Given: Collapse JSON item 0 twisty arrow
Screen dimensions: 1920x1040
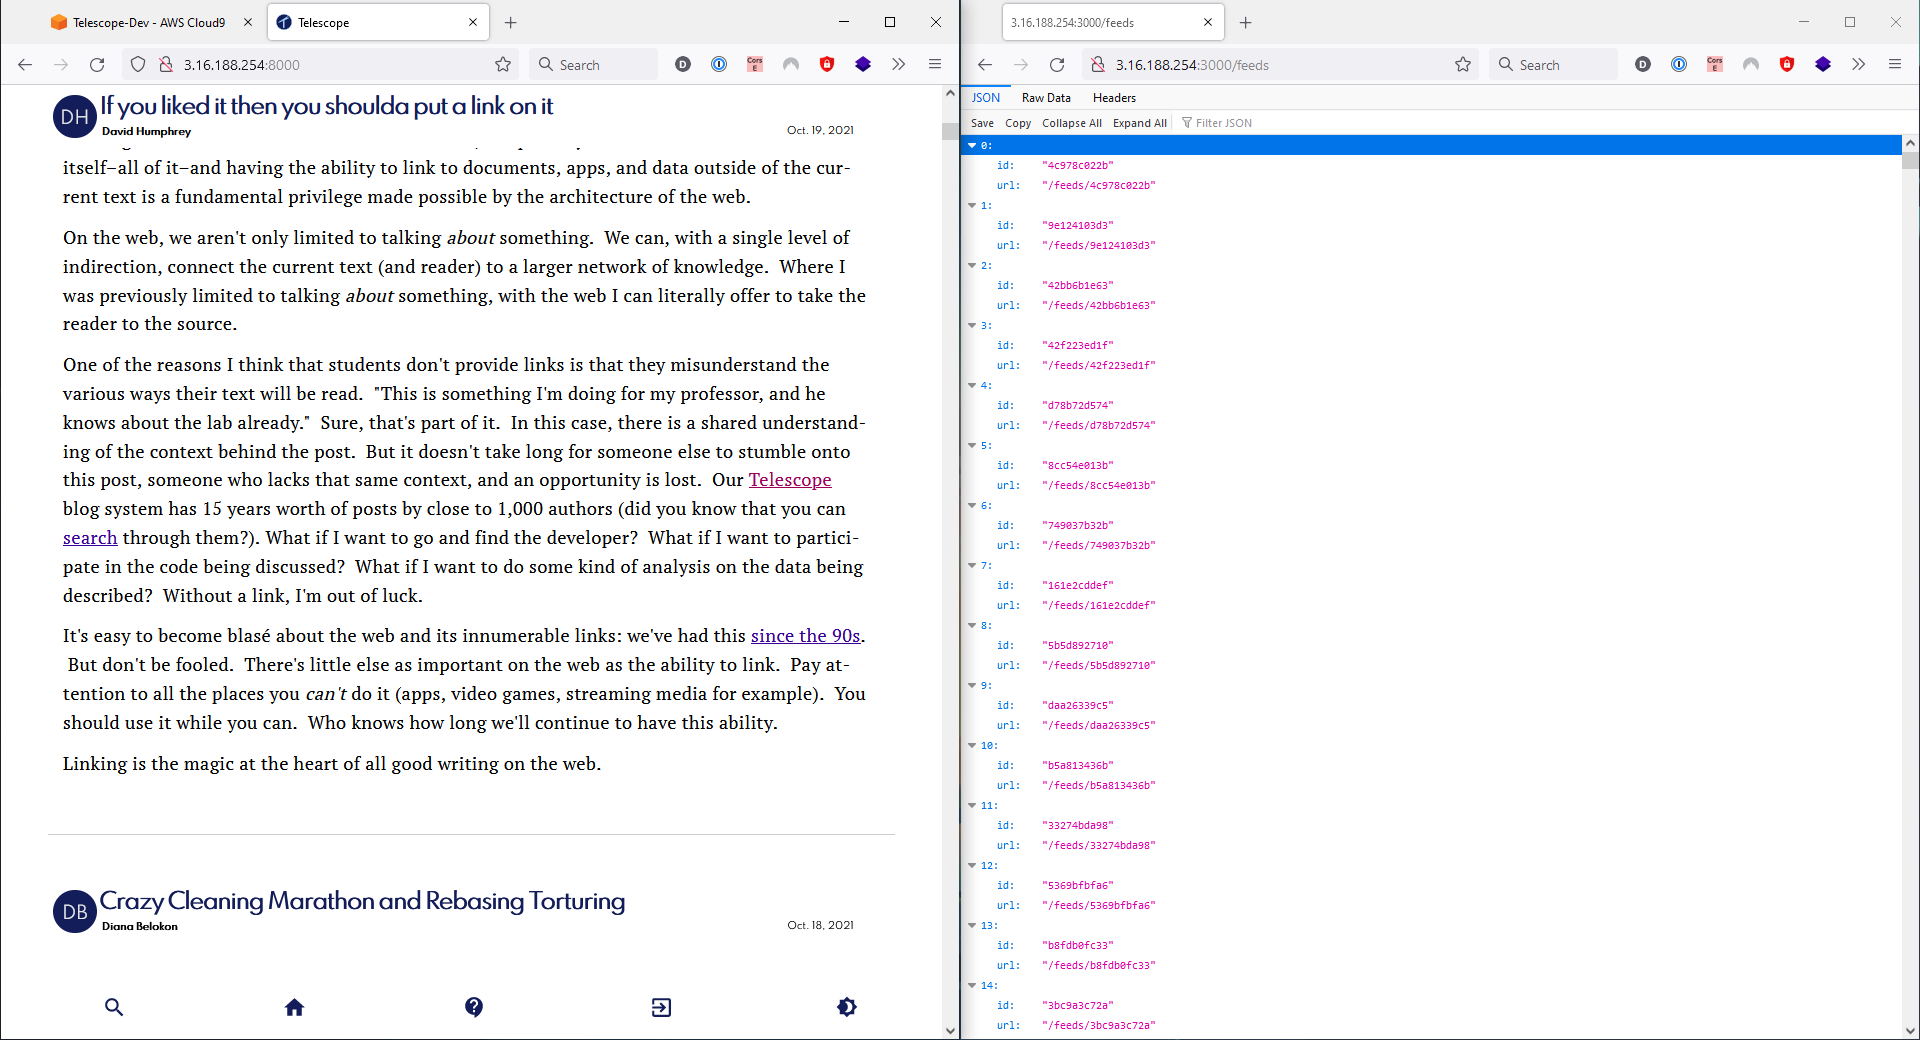Looking at the screenshot, I should pyautogui.click(x=972, y=146).
